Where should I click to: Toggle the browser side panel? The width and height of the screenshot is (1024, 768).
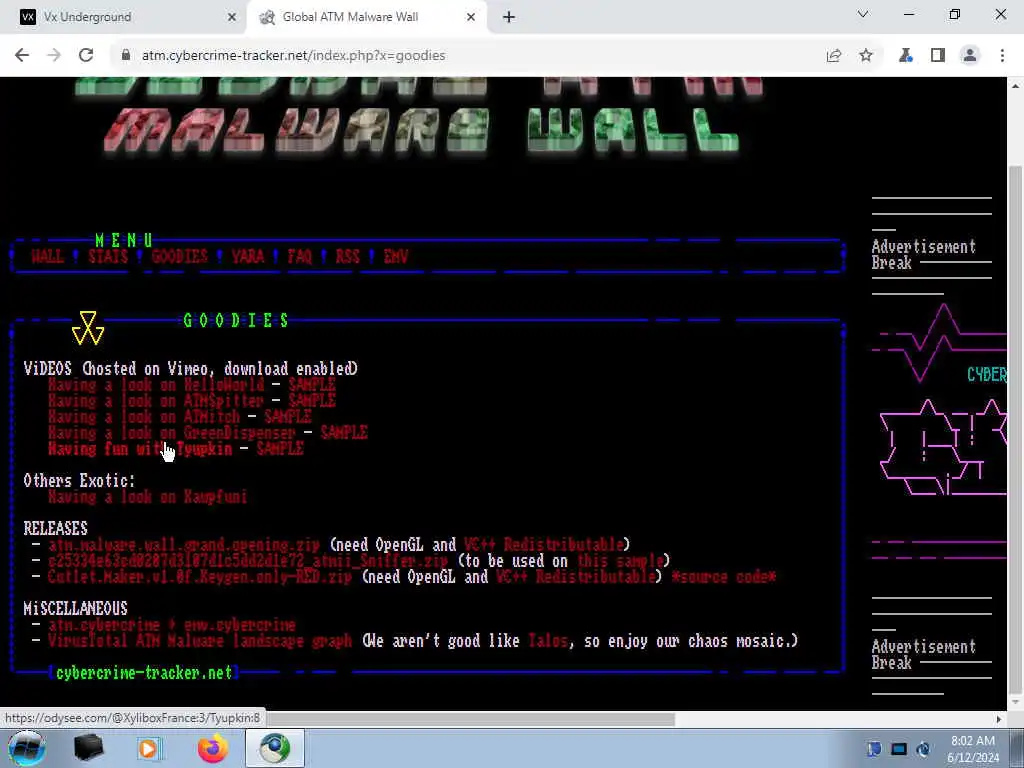[938, 56]
